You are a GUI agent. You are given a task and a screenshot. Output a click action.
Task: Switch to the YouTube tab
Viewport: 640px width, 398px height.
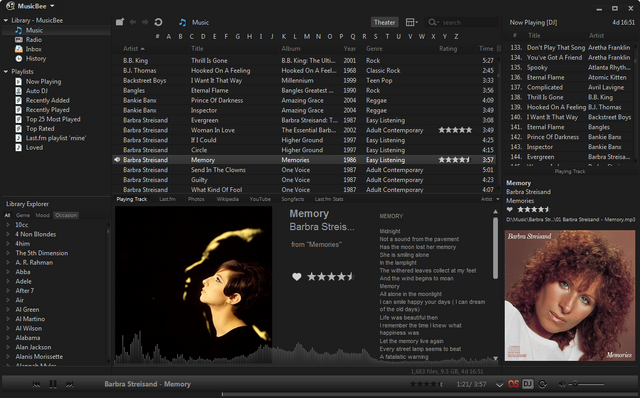pyautogui.click(x=260, y=199)
